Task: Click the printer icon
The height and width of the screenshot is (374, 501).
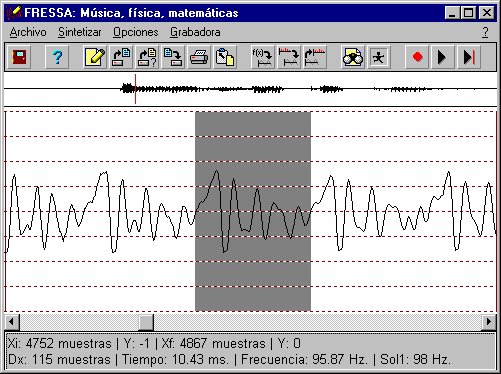Action: click(199, 57)
